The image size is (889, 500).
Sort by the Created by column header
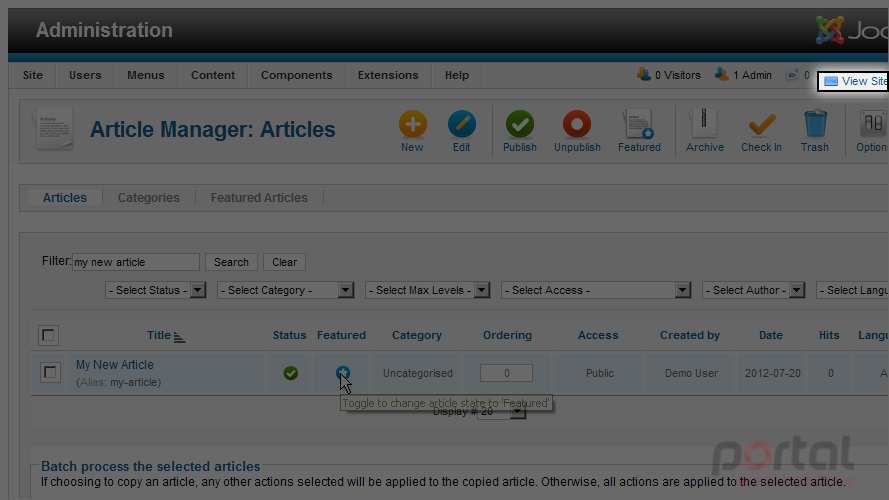(690, 335)
